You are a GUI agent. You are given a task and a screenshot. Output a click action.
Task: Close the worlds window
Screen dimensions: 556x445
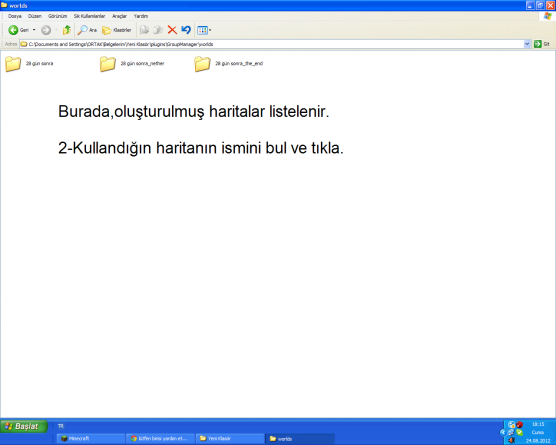550,5
